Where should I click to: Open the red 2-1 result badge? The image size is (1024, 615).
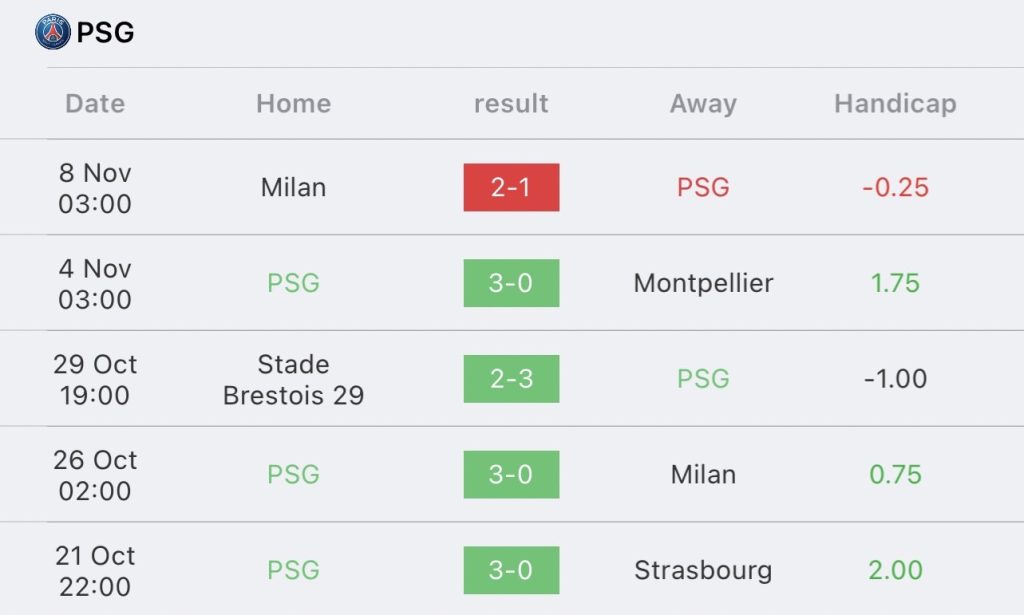511,187
